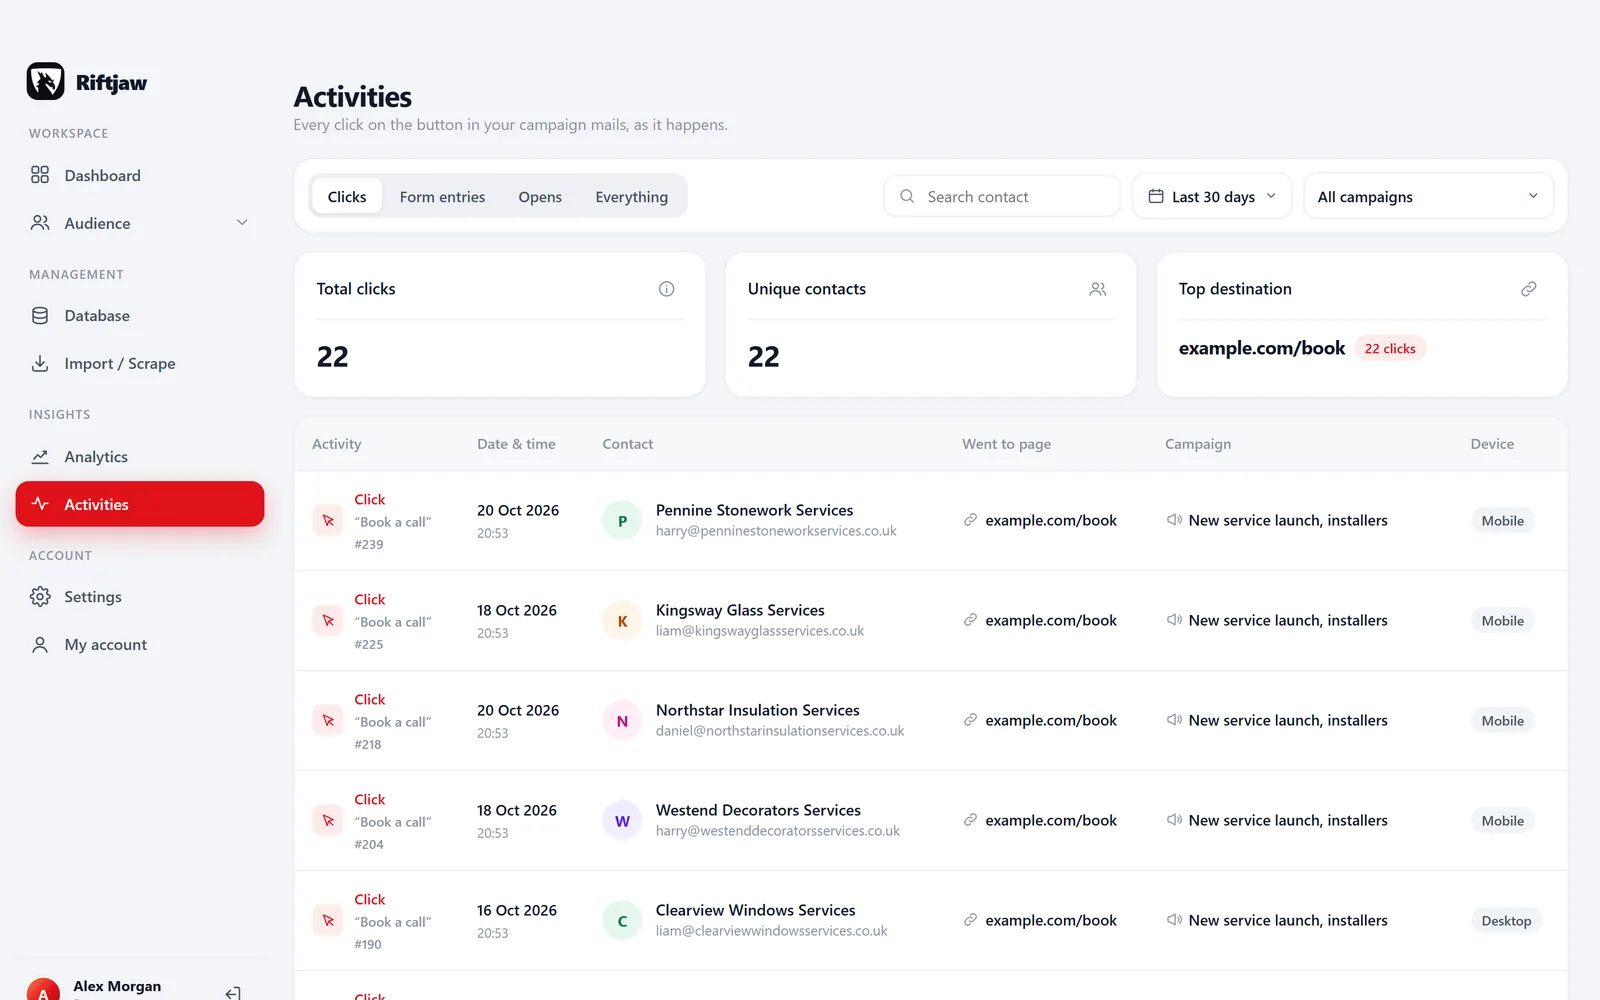Click the K avatar for Kingsway Glass
1600x1000 pixels.
click(x=622, y=621)
